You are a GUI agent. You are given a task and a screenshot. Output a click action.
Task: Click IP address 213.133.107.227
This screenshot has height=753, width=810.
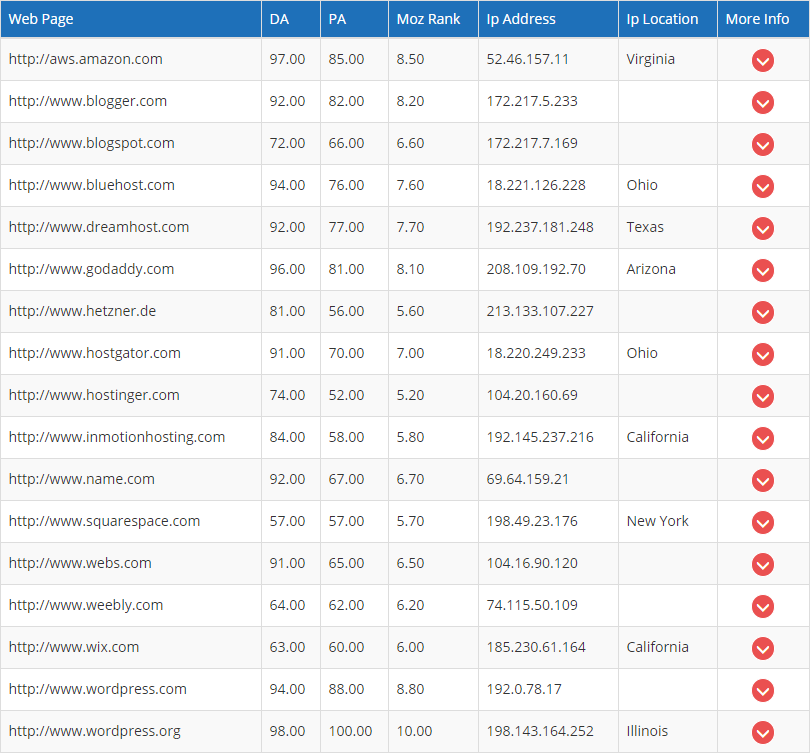pyautogui.click(x=540, y=311)
